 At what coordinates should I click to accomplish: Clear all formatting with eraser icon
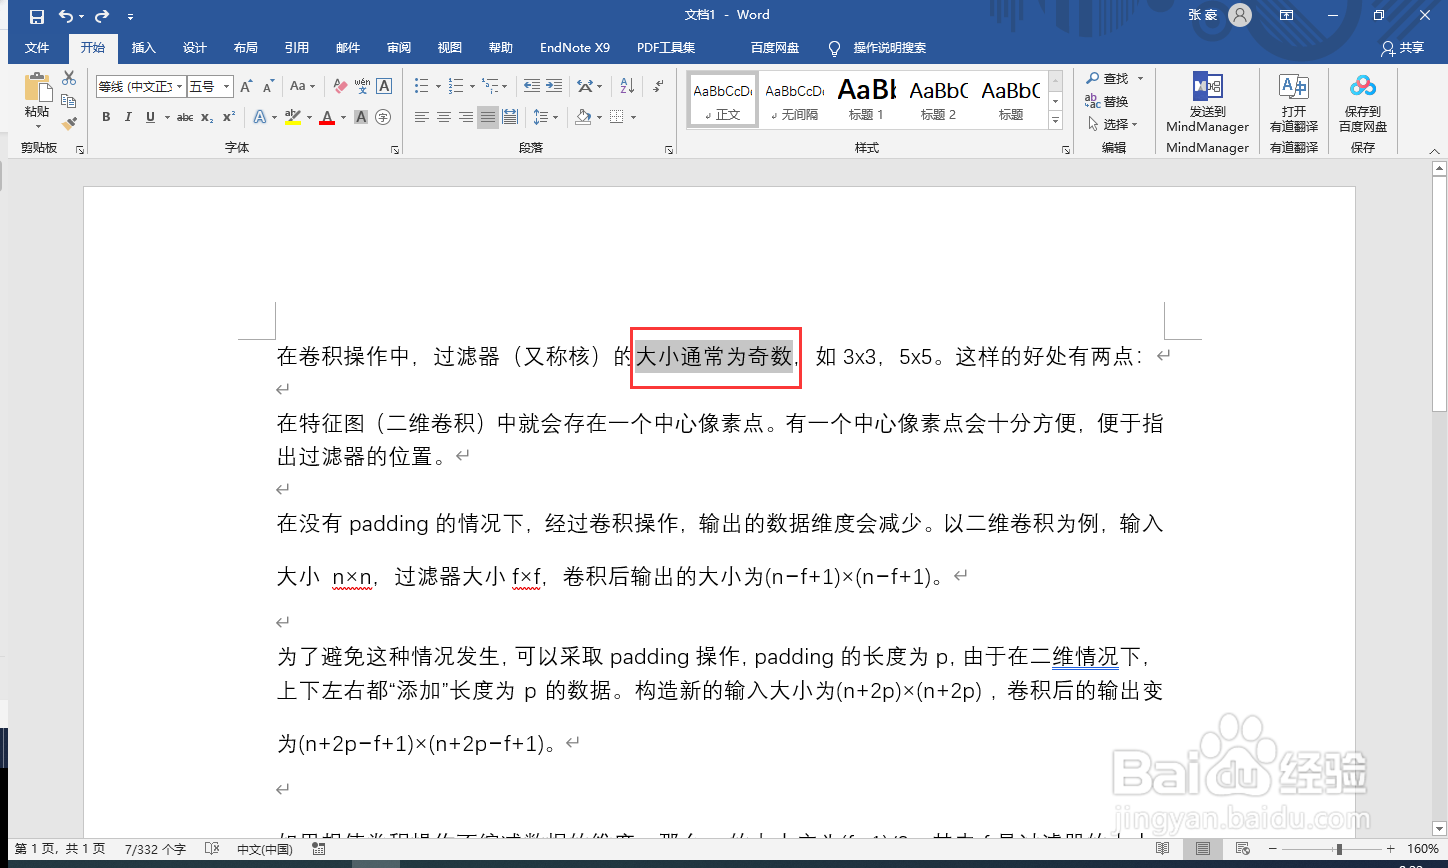point(340,87)
